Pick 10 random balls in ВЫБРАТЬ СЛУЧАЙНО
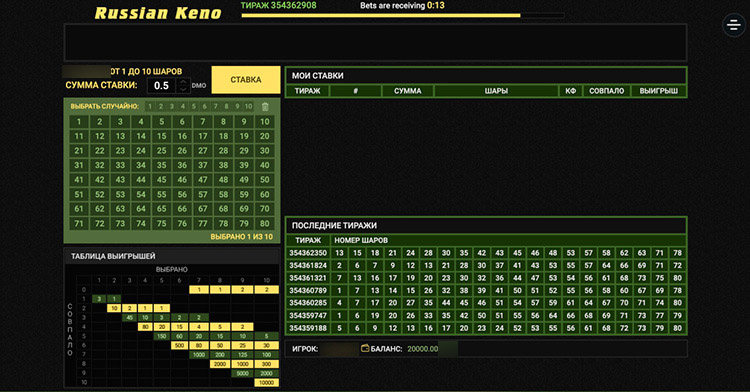 pos(248,106)
